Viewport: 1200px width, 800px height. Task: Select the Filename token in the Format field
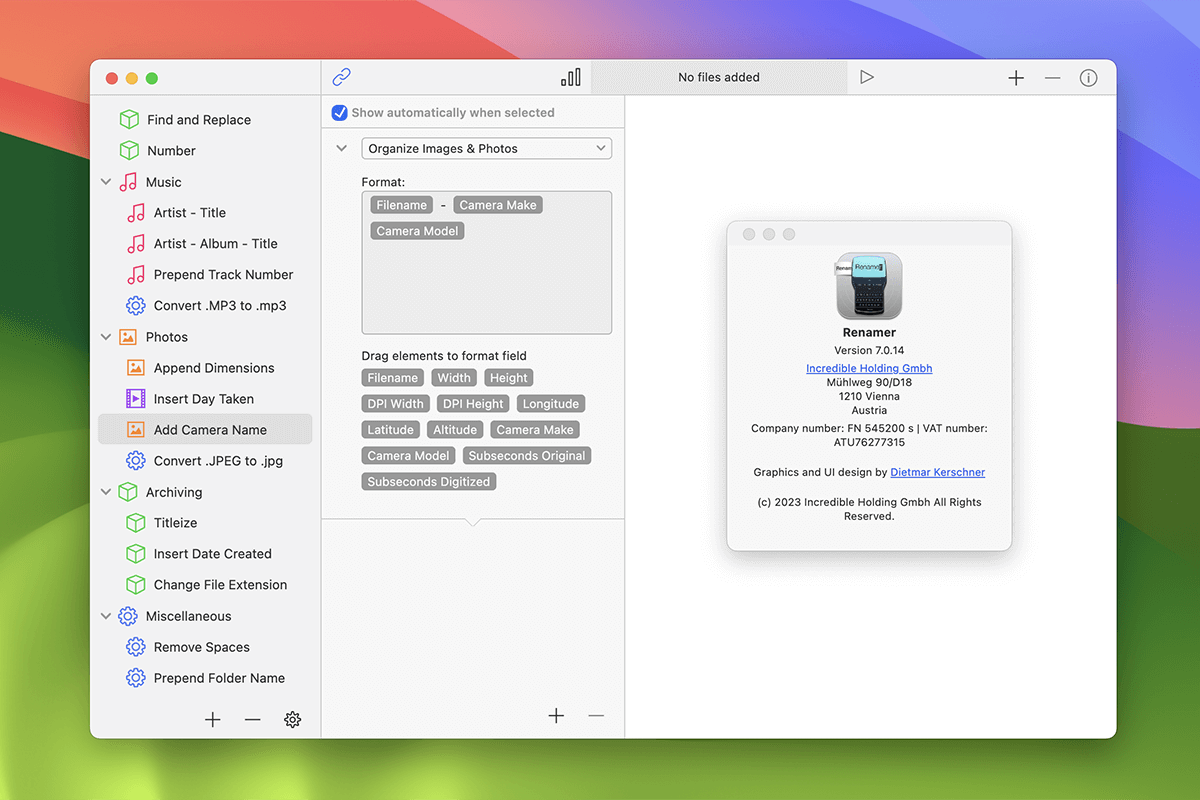(402, 205)
